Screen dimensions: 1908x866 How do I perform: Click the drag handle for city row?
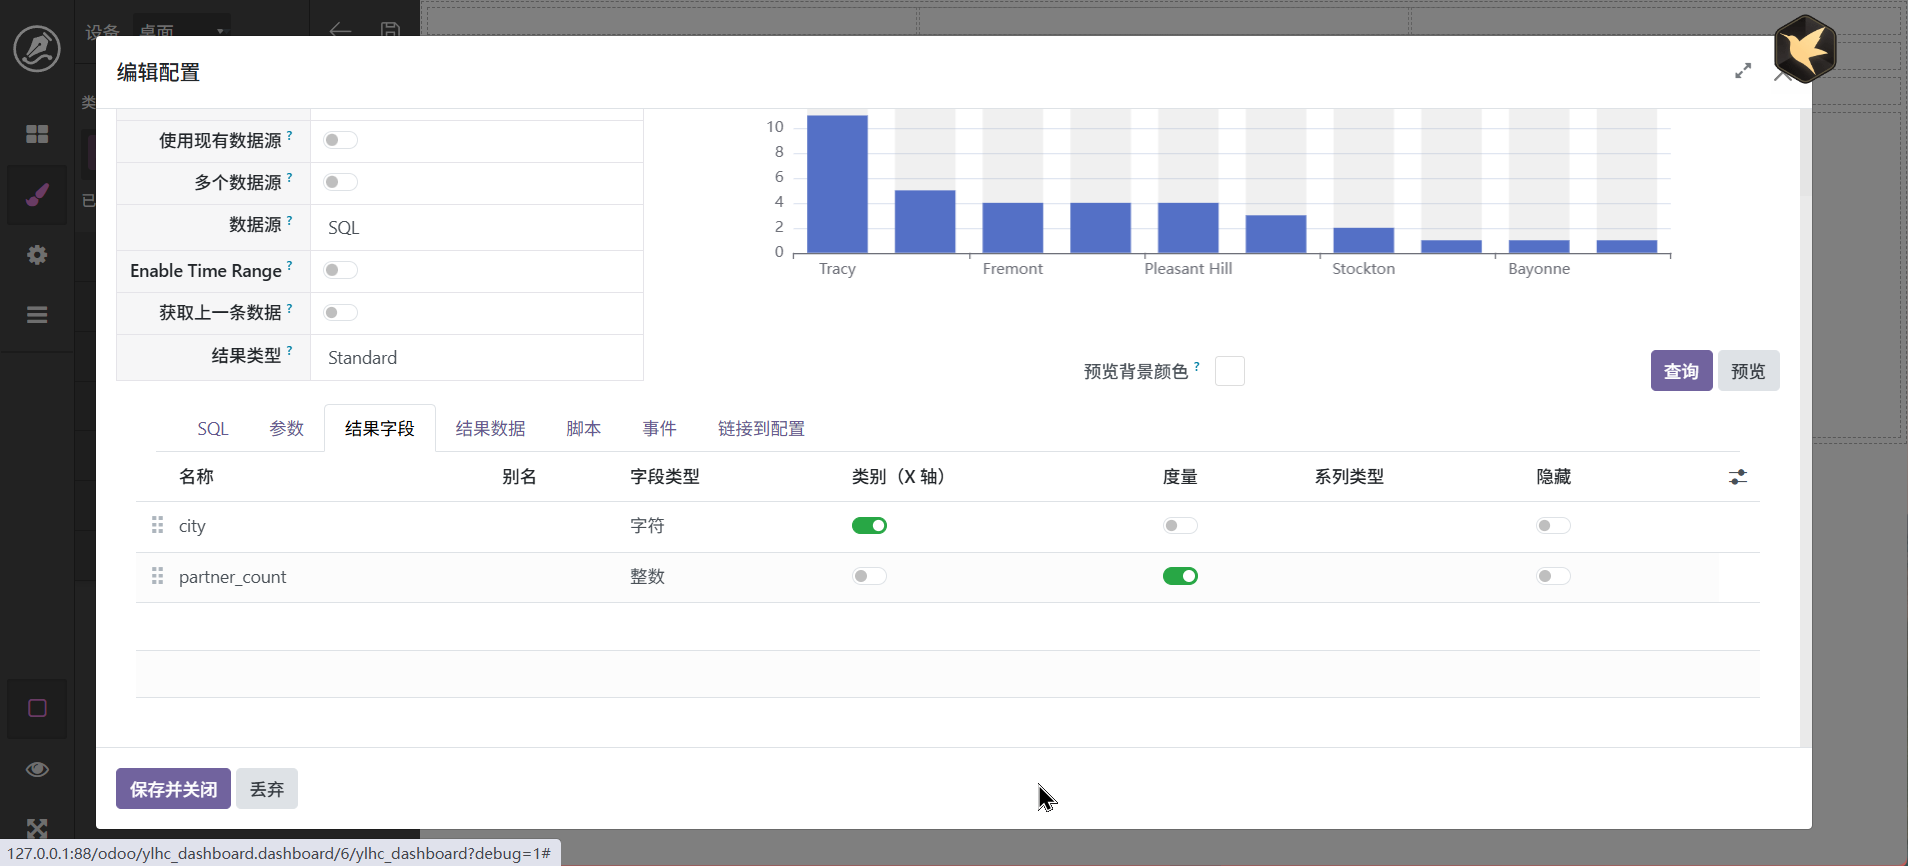point(157,525)
